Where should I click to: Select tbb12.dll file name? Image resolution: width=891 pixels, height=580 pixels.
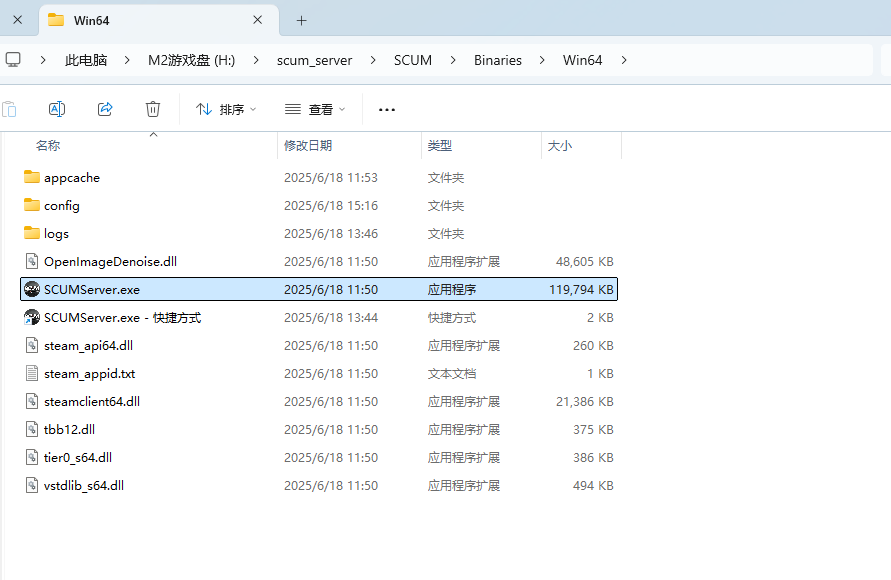(x=69, y=429)
